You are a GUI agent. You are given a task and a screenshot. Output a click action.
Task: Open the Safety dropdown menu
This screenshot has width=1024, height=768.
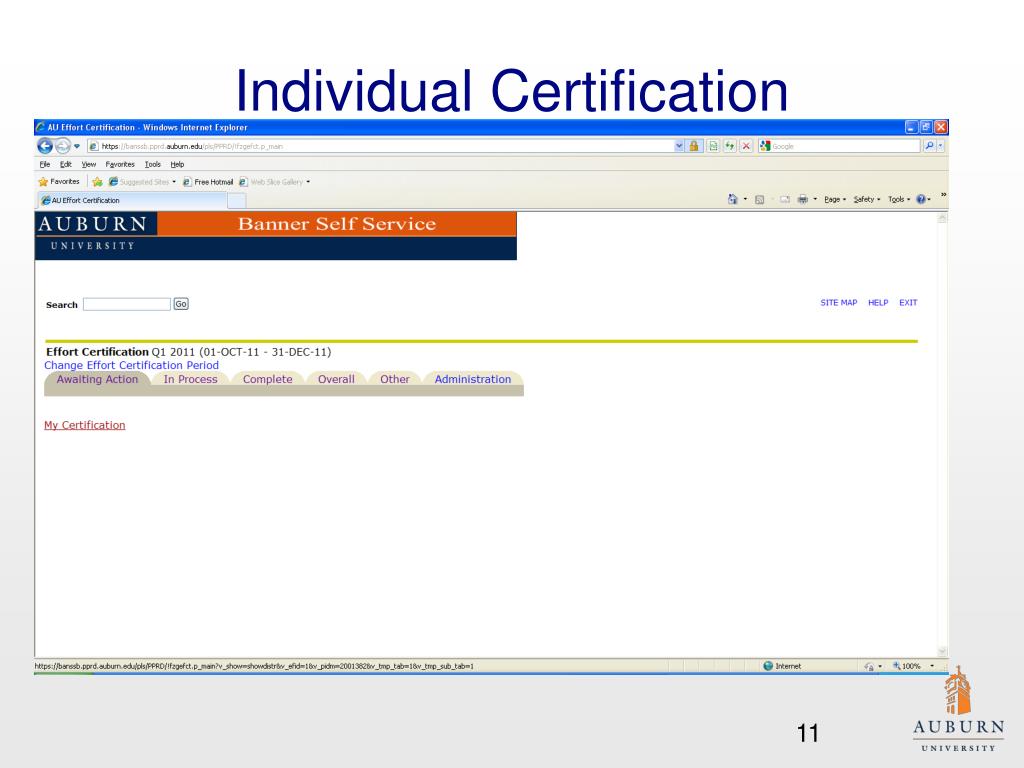coord(867,199)
